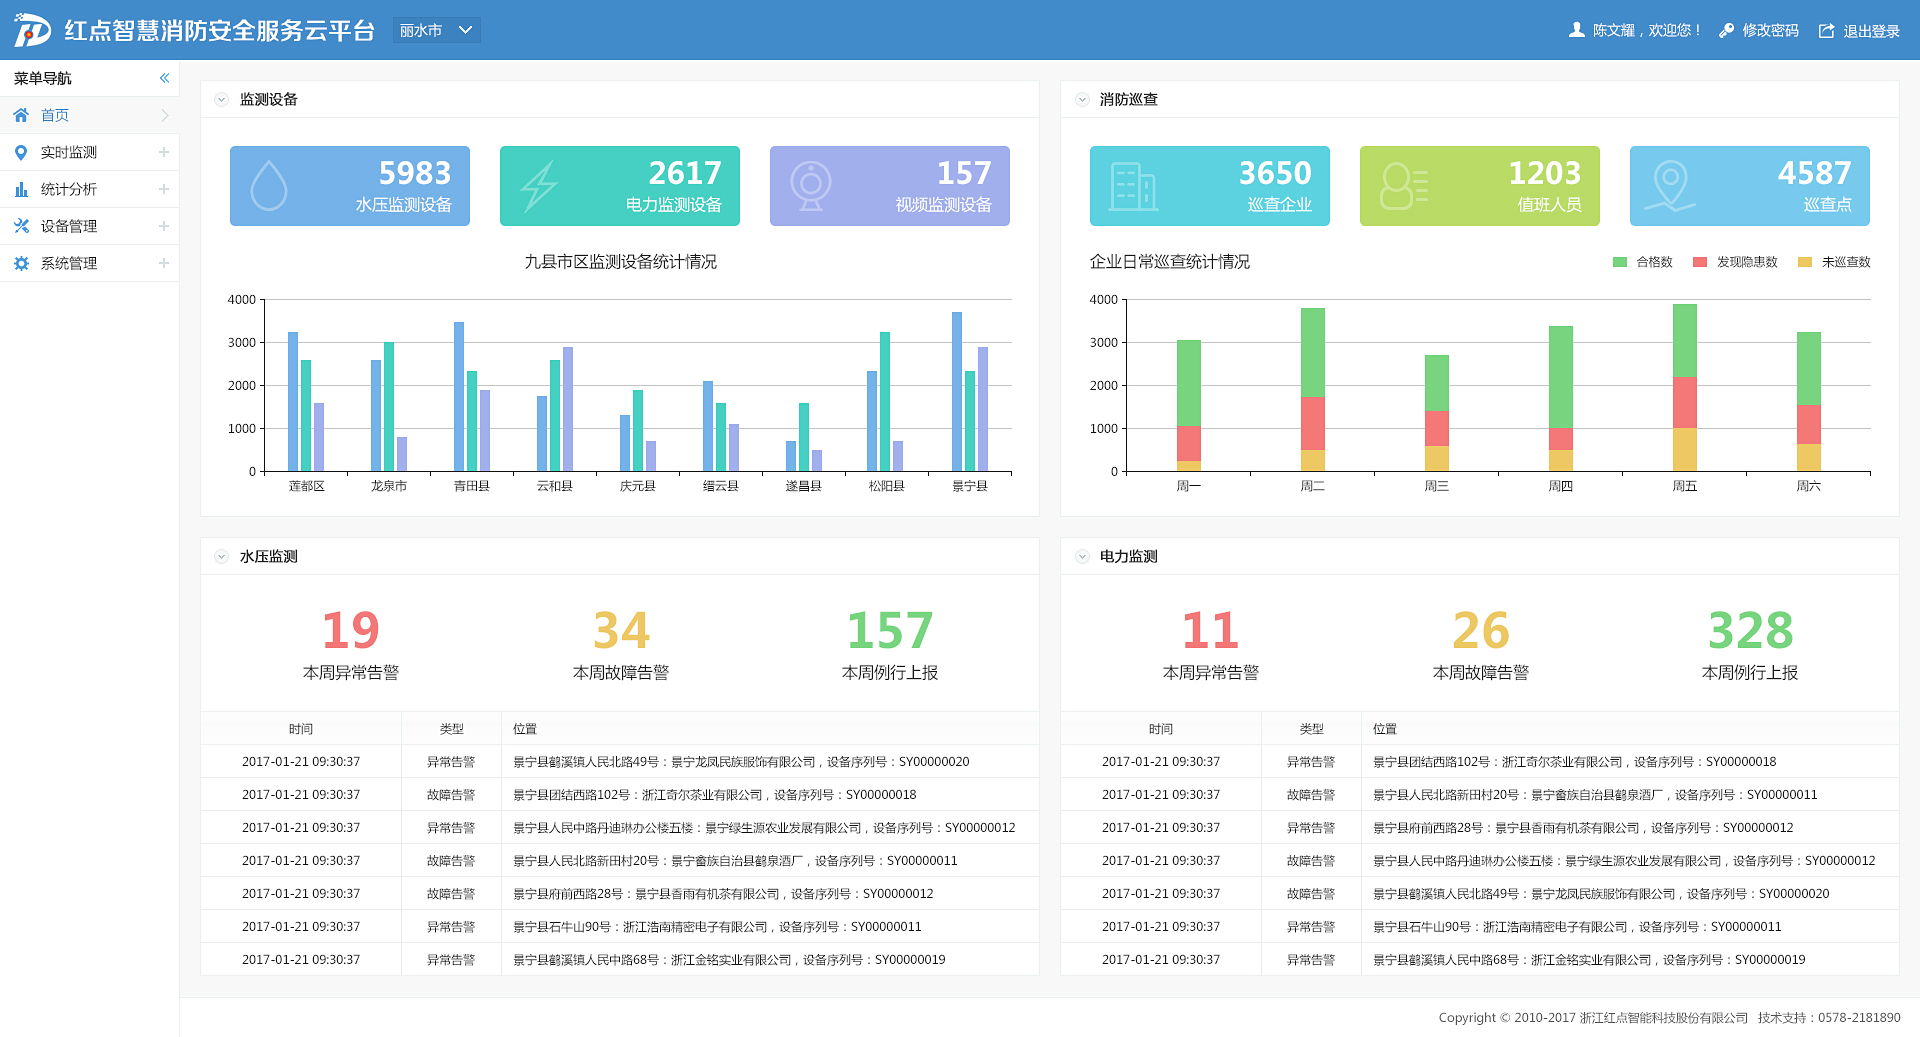
Task: Expand 系统管理 with its plus sign
Action: click(x=164, y=263)
